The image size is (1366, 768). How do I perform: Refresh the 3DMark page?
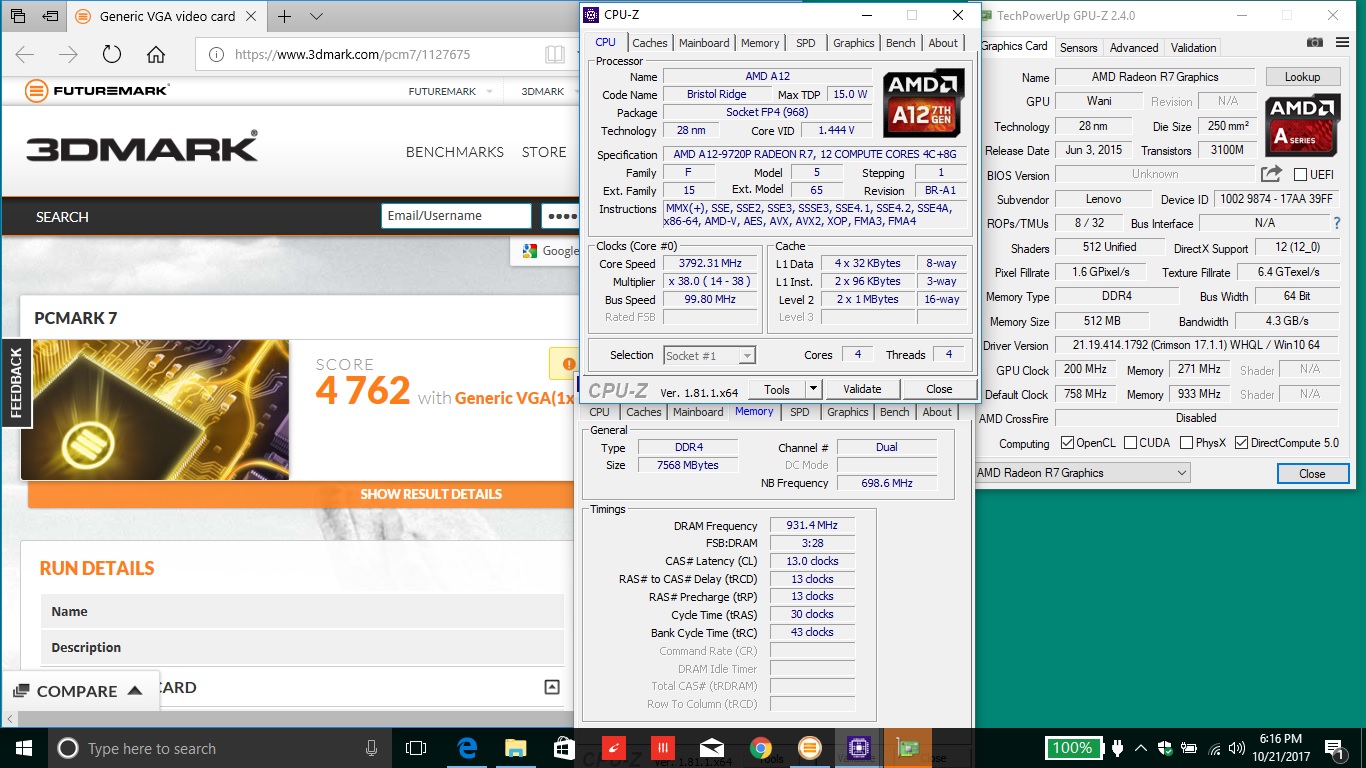112,54
